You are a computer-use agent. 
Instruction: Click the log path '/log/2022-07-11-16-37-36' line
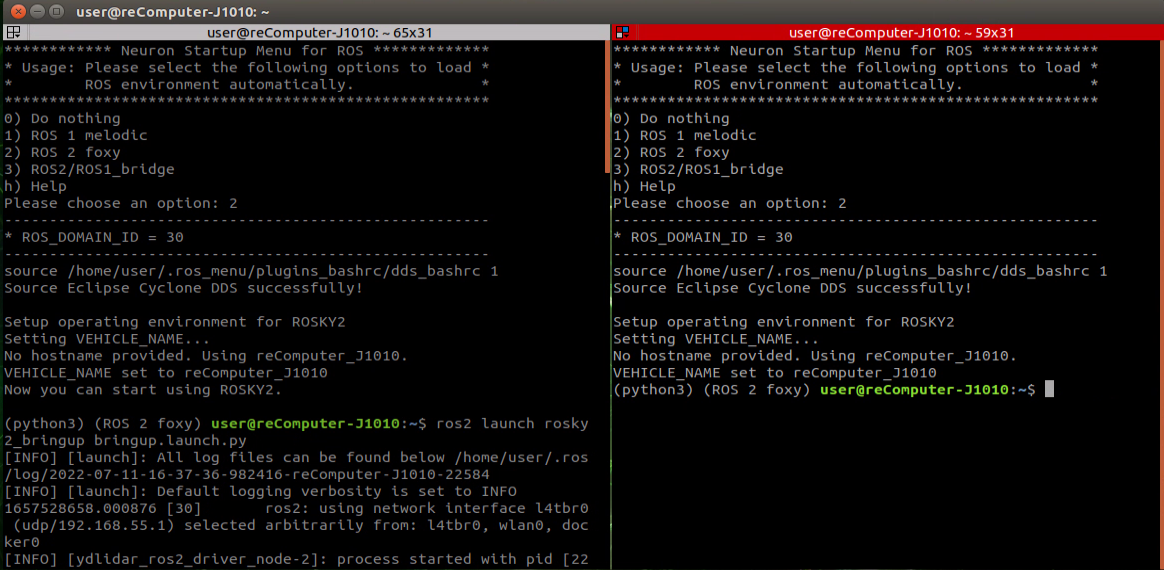pyautogui.click(x=246, y=474)
